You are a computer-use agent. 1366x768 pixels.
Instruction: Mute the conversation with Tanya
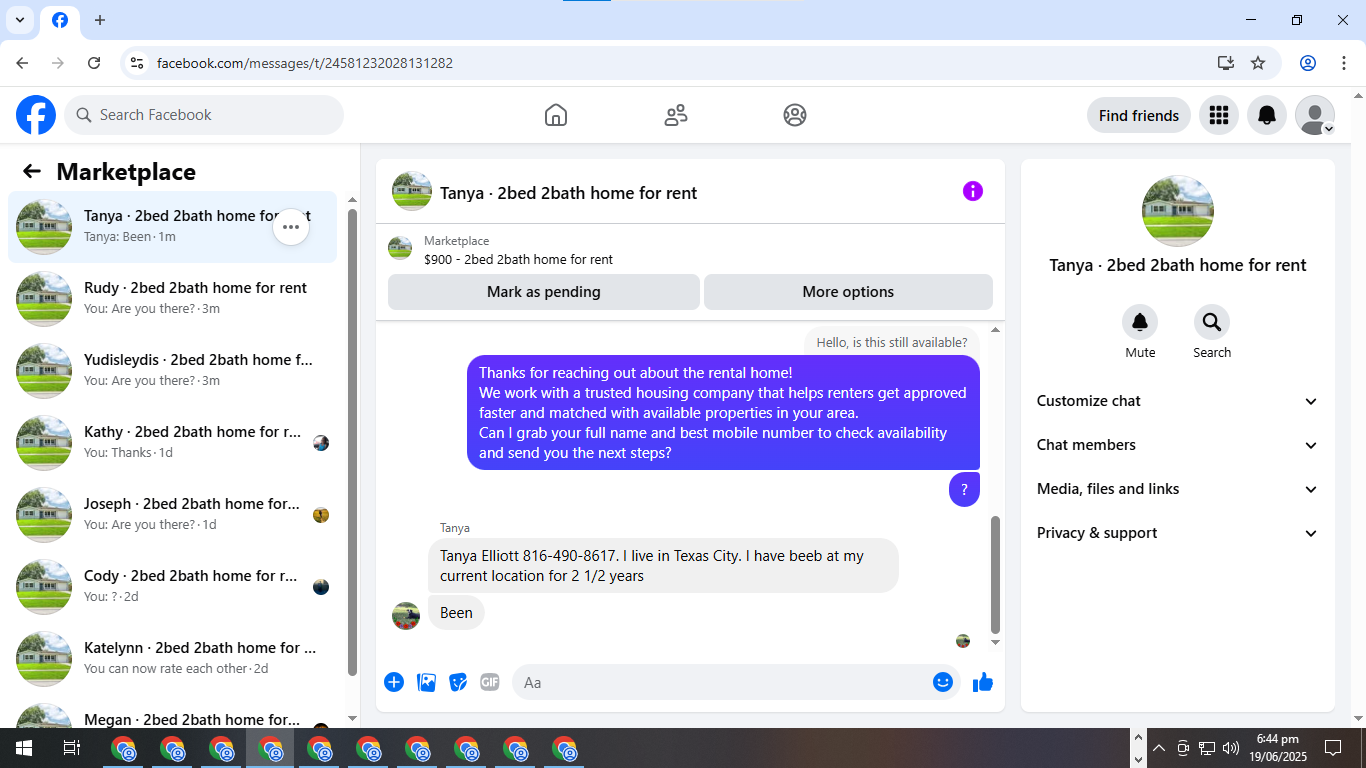(1140, 322)
